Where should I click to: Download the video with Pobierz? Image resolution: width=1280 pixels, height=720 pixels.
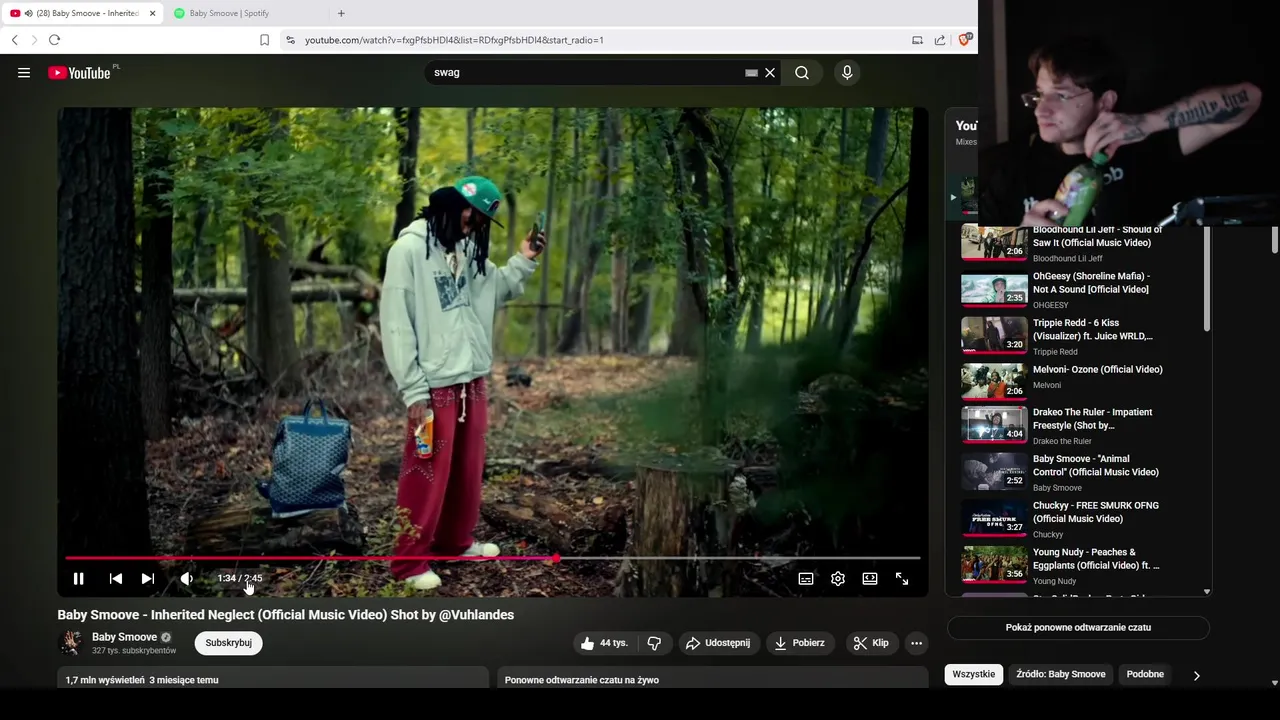pos(799,643)
